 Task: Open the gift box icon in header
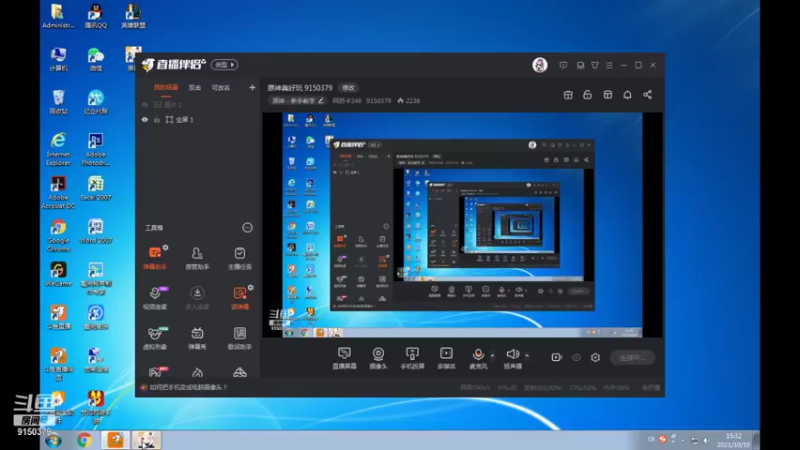(x=568, y=95)
